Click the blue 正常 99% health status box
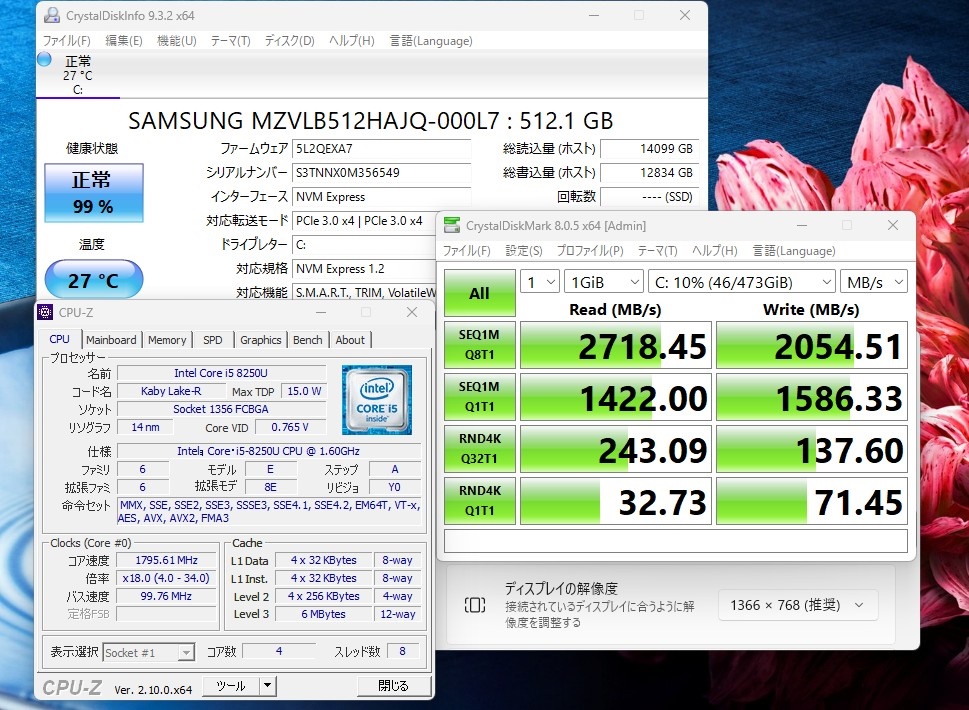969x710 pixels. tap(94, 193)
